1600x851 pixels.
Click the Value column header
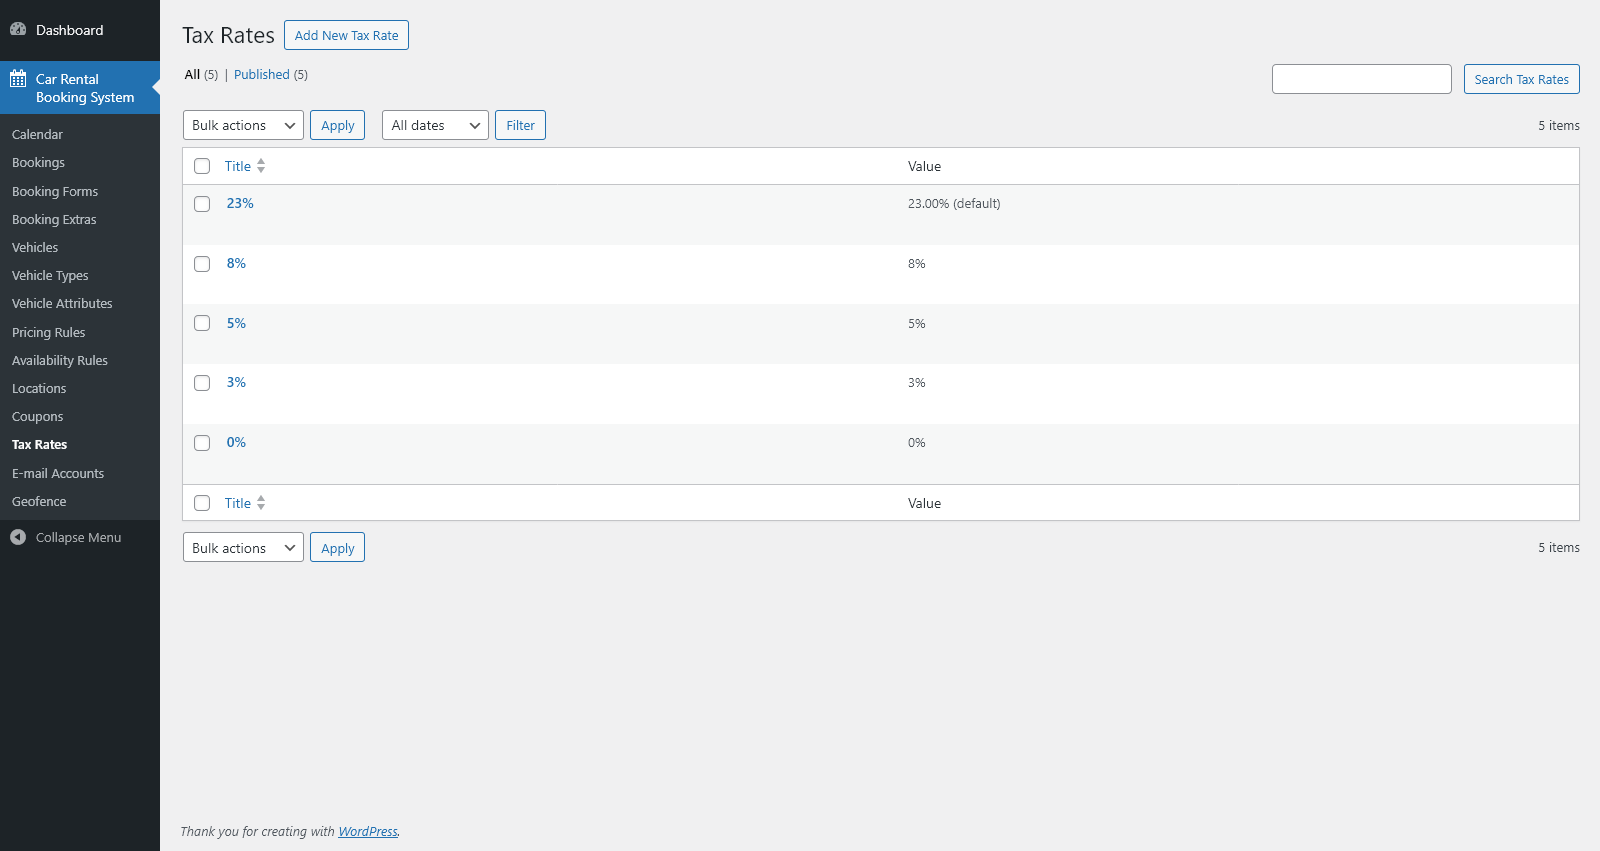pos(924,166)
